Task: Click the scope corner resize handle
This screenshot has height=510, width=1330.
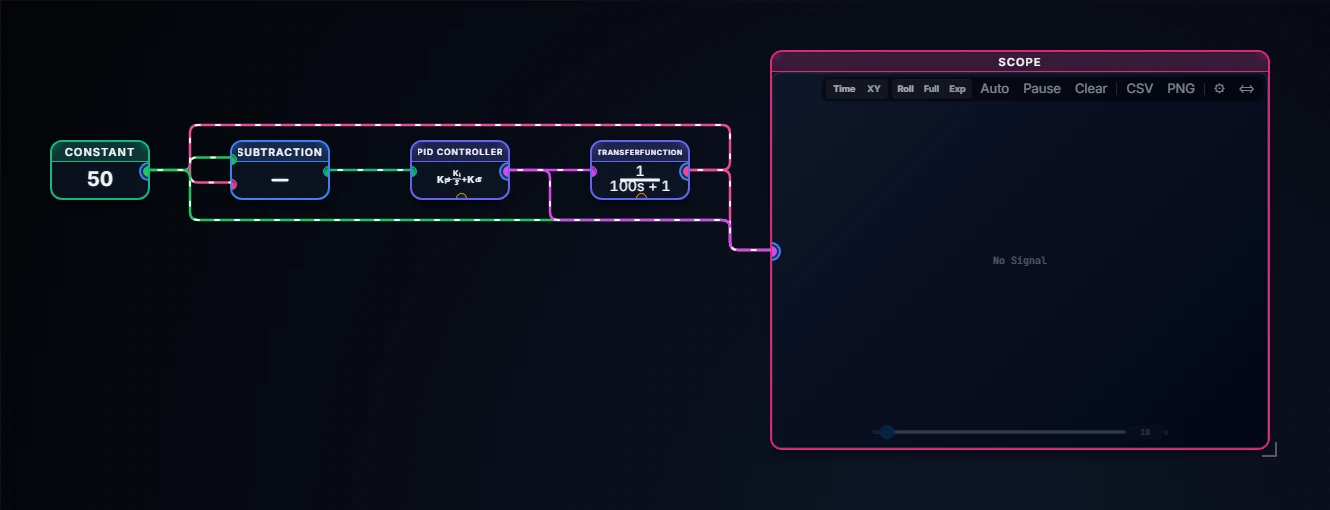Action: point(1269,450)
